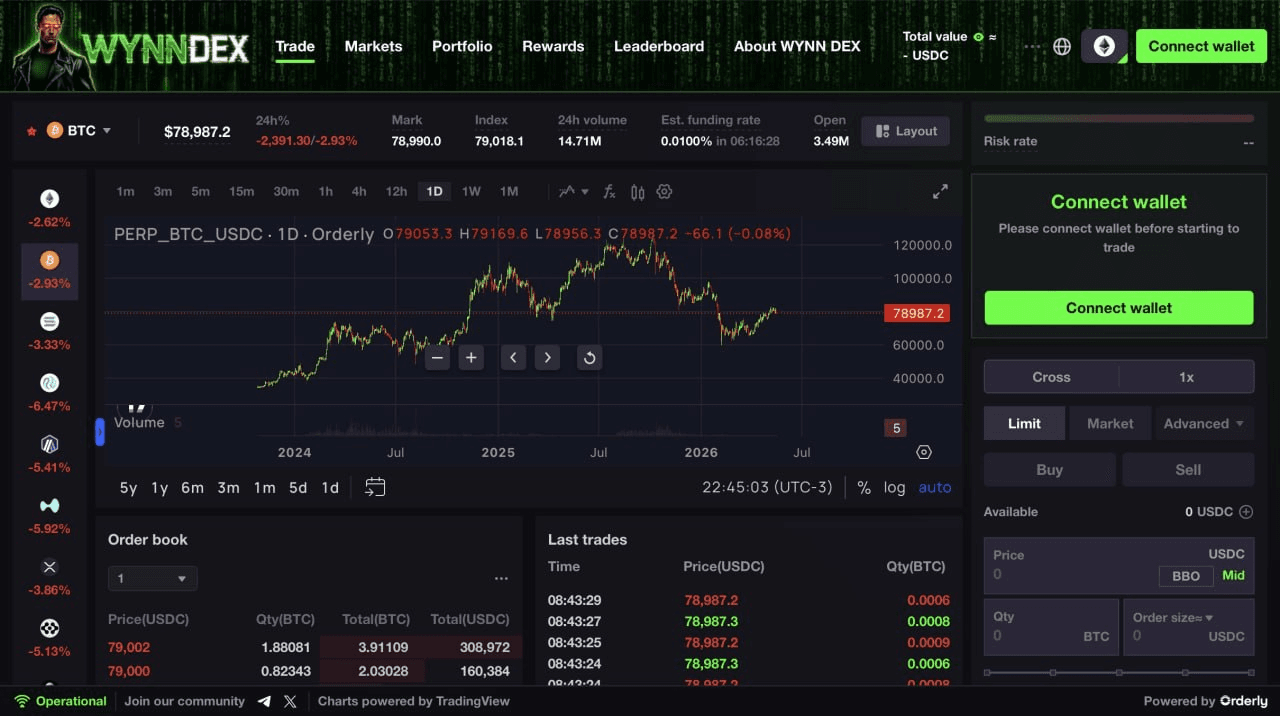The height and width of the screenshot is (716, 1280).
Task: Reset the chart view
Action: click(x=590, y=357)
